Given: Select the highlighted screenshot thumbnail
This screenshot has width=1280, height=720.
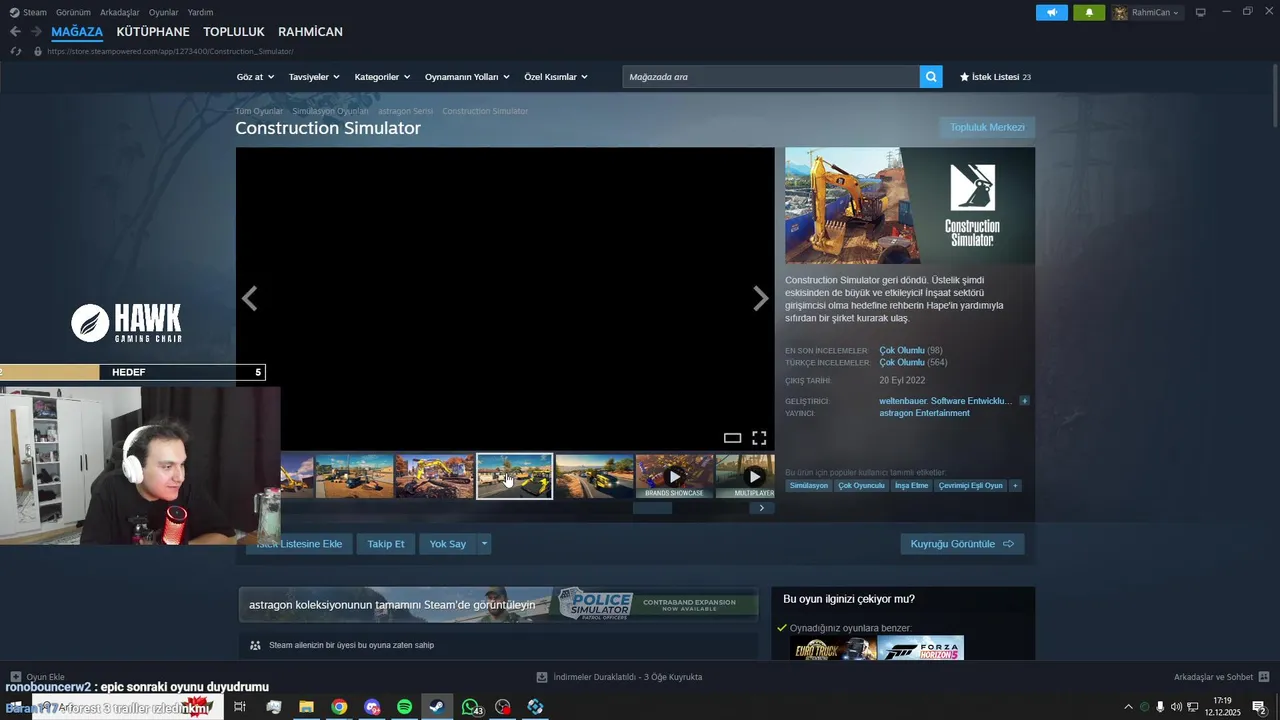Looking at the screenshot, I should (514, 476).
